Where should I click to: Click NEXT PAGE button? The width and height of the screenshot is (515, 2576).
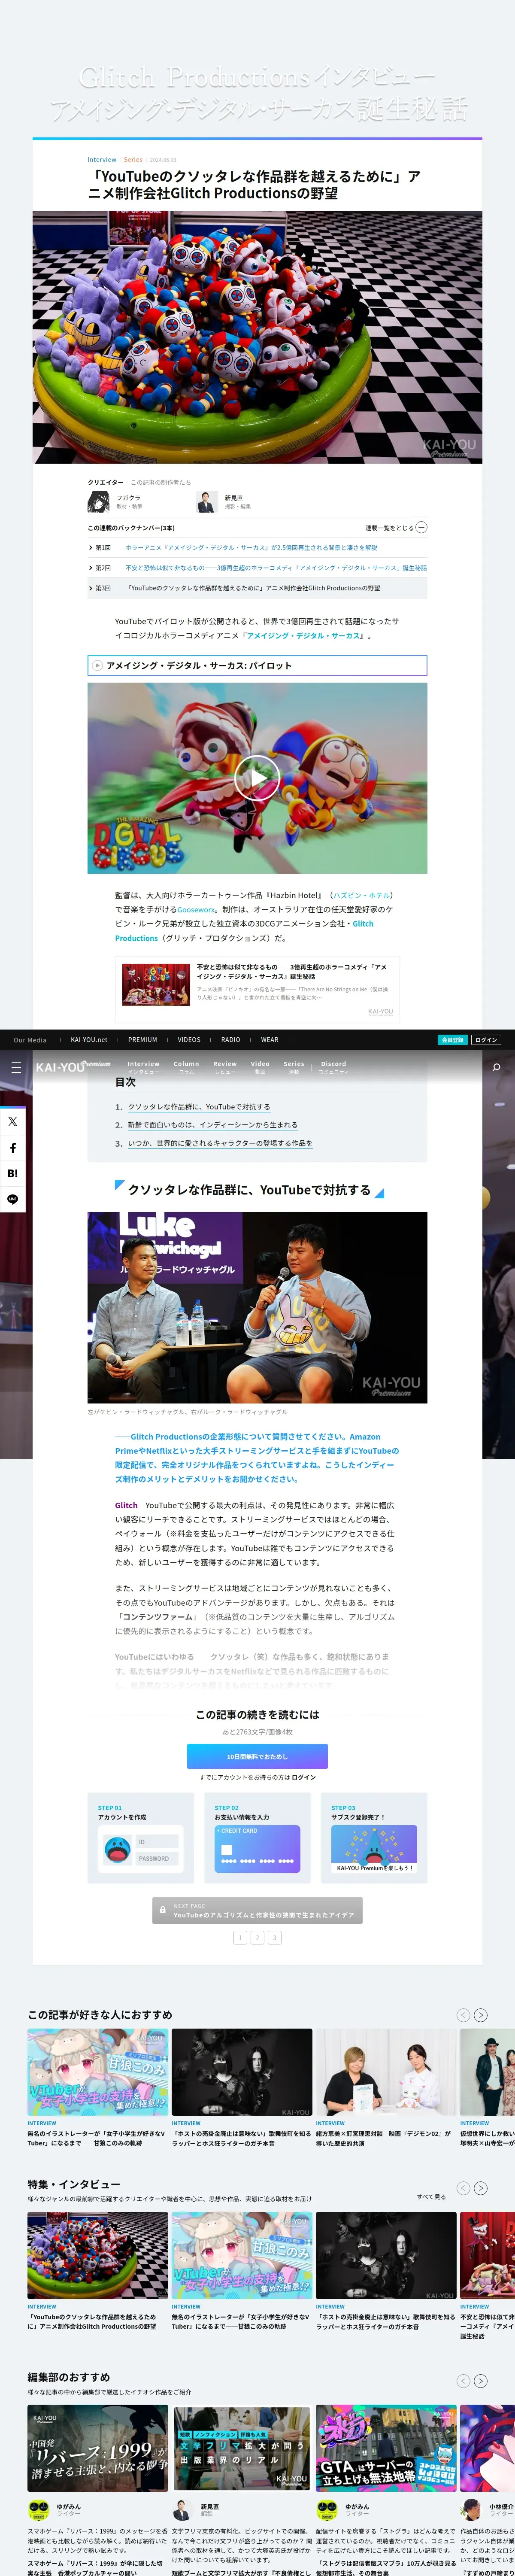pos(257,1910)
